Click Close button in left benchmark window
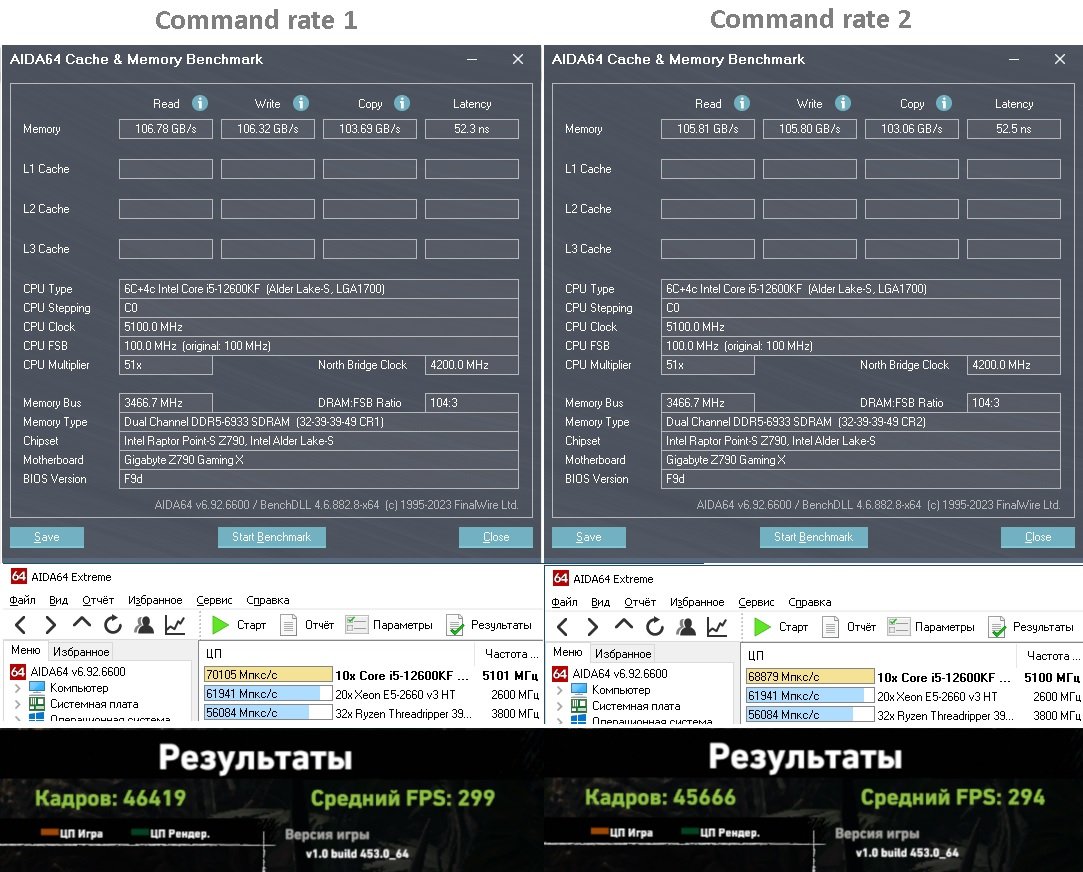The image size is (1083, 872). 496,537
